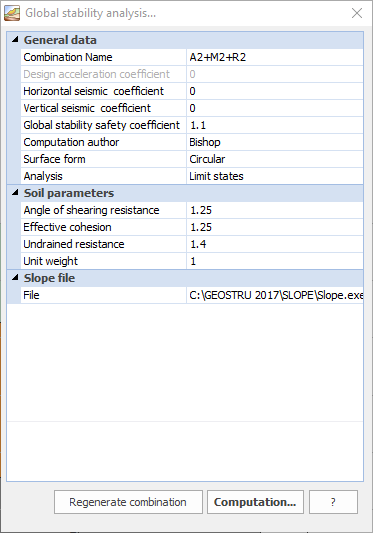Collapse the General data section
This screenshot has width=373, height=533.
(x=15, y=40)
